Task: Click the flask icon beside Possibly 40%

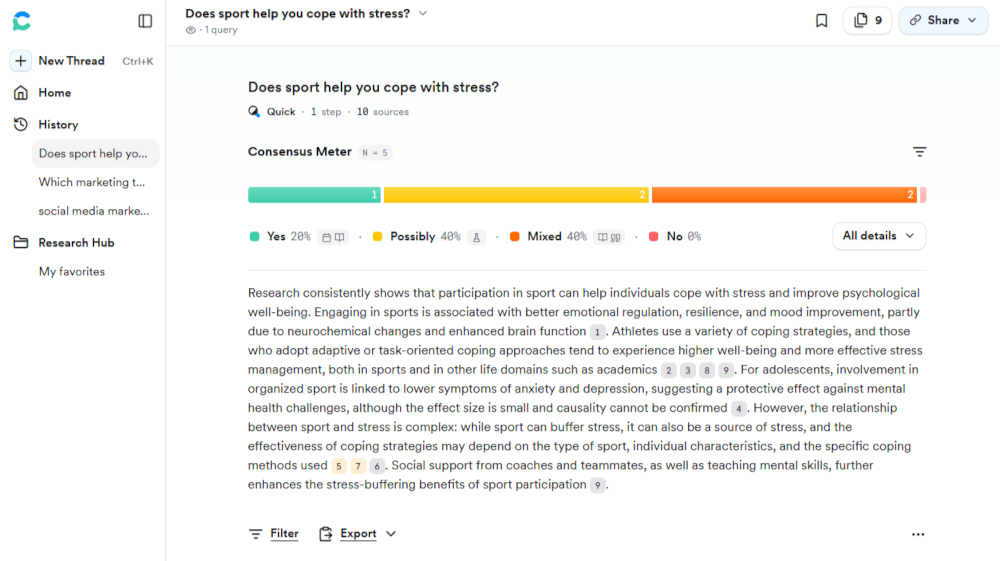Action: [x=476, y=237]
